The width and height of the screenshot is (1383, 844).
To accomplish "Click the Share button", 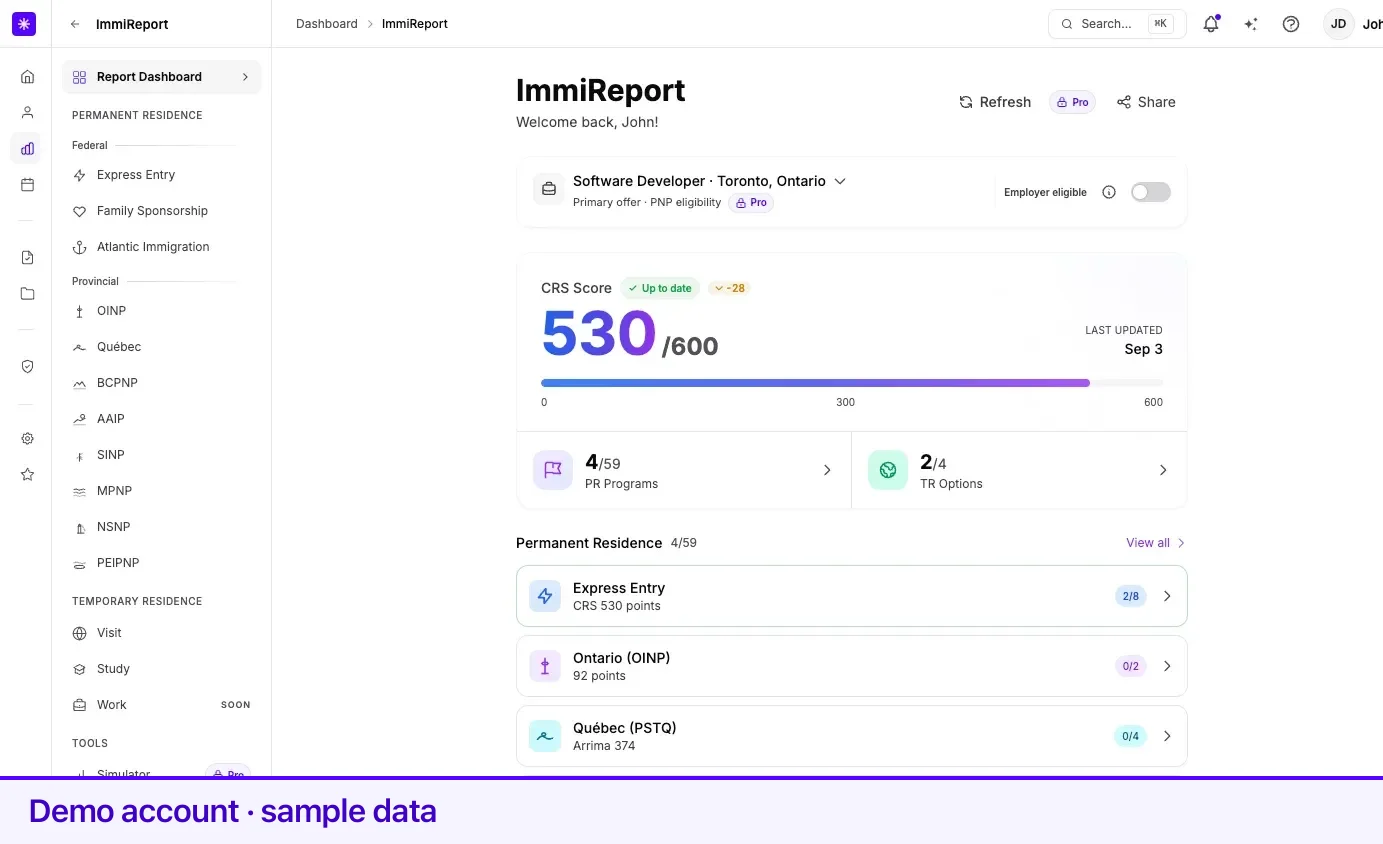I will [x=1146, y=102].
